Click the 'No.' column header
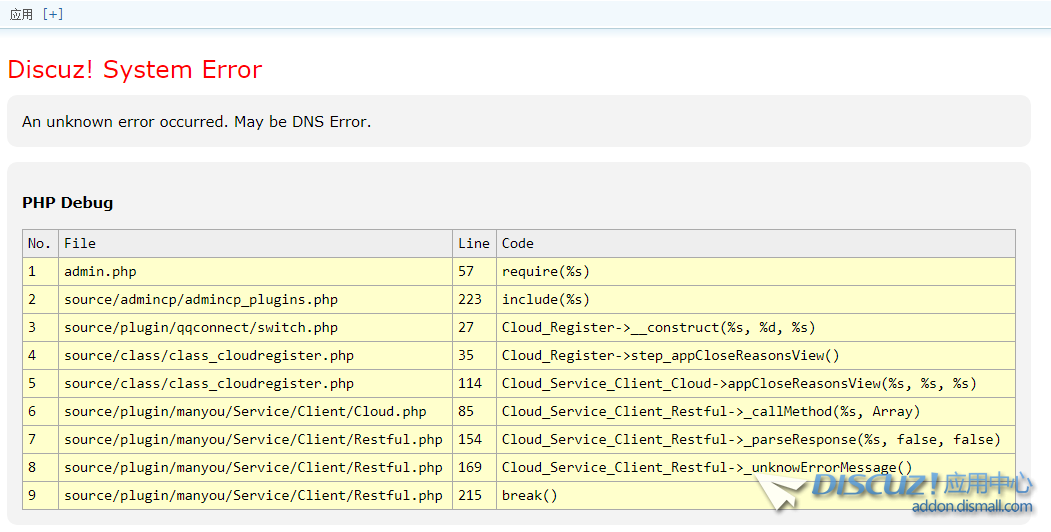 [40, 243]
